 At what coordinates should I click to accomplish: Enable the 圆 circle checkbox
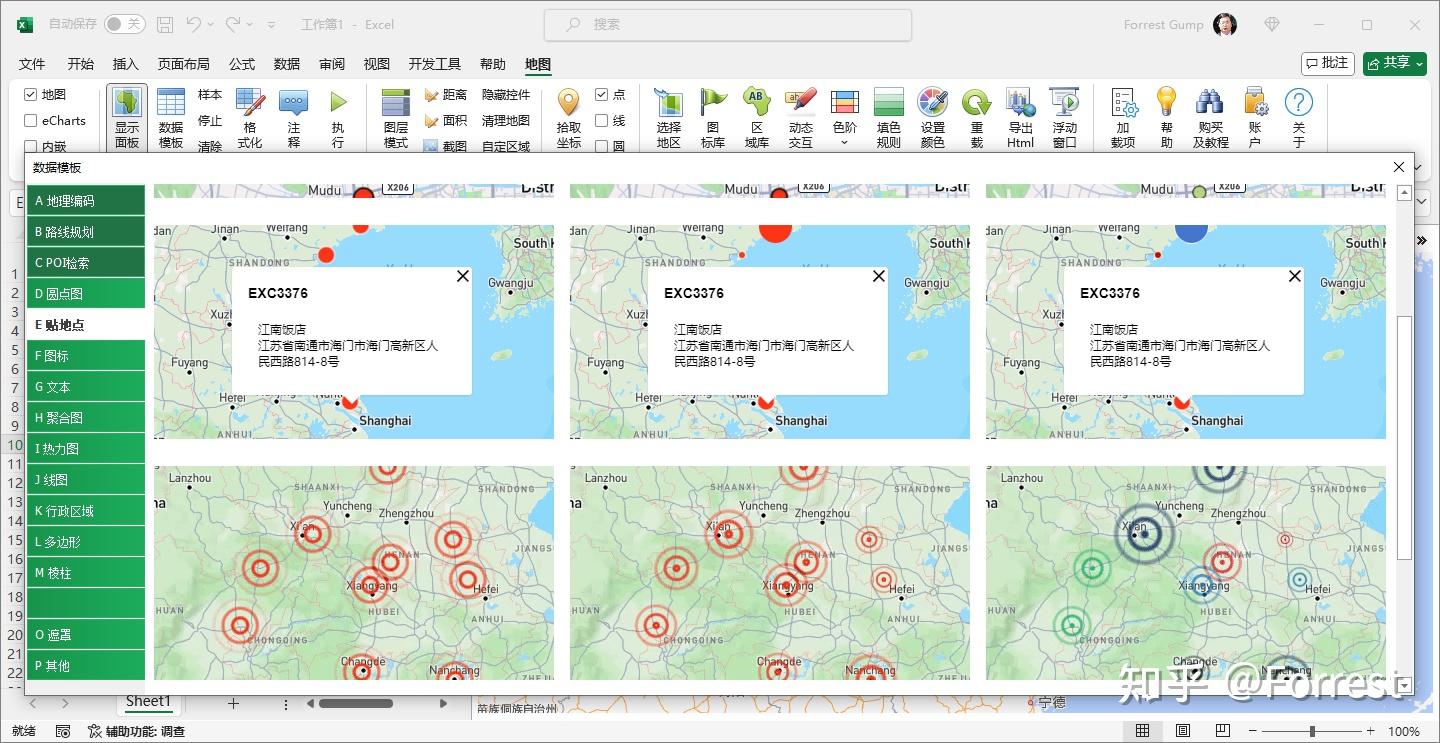point(601,147)
